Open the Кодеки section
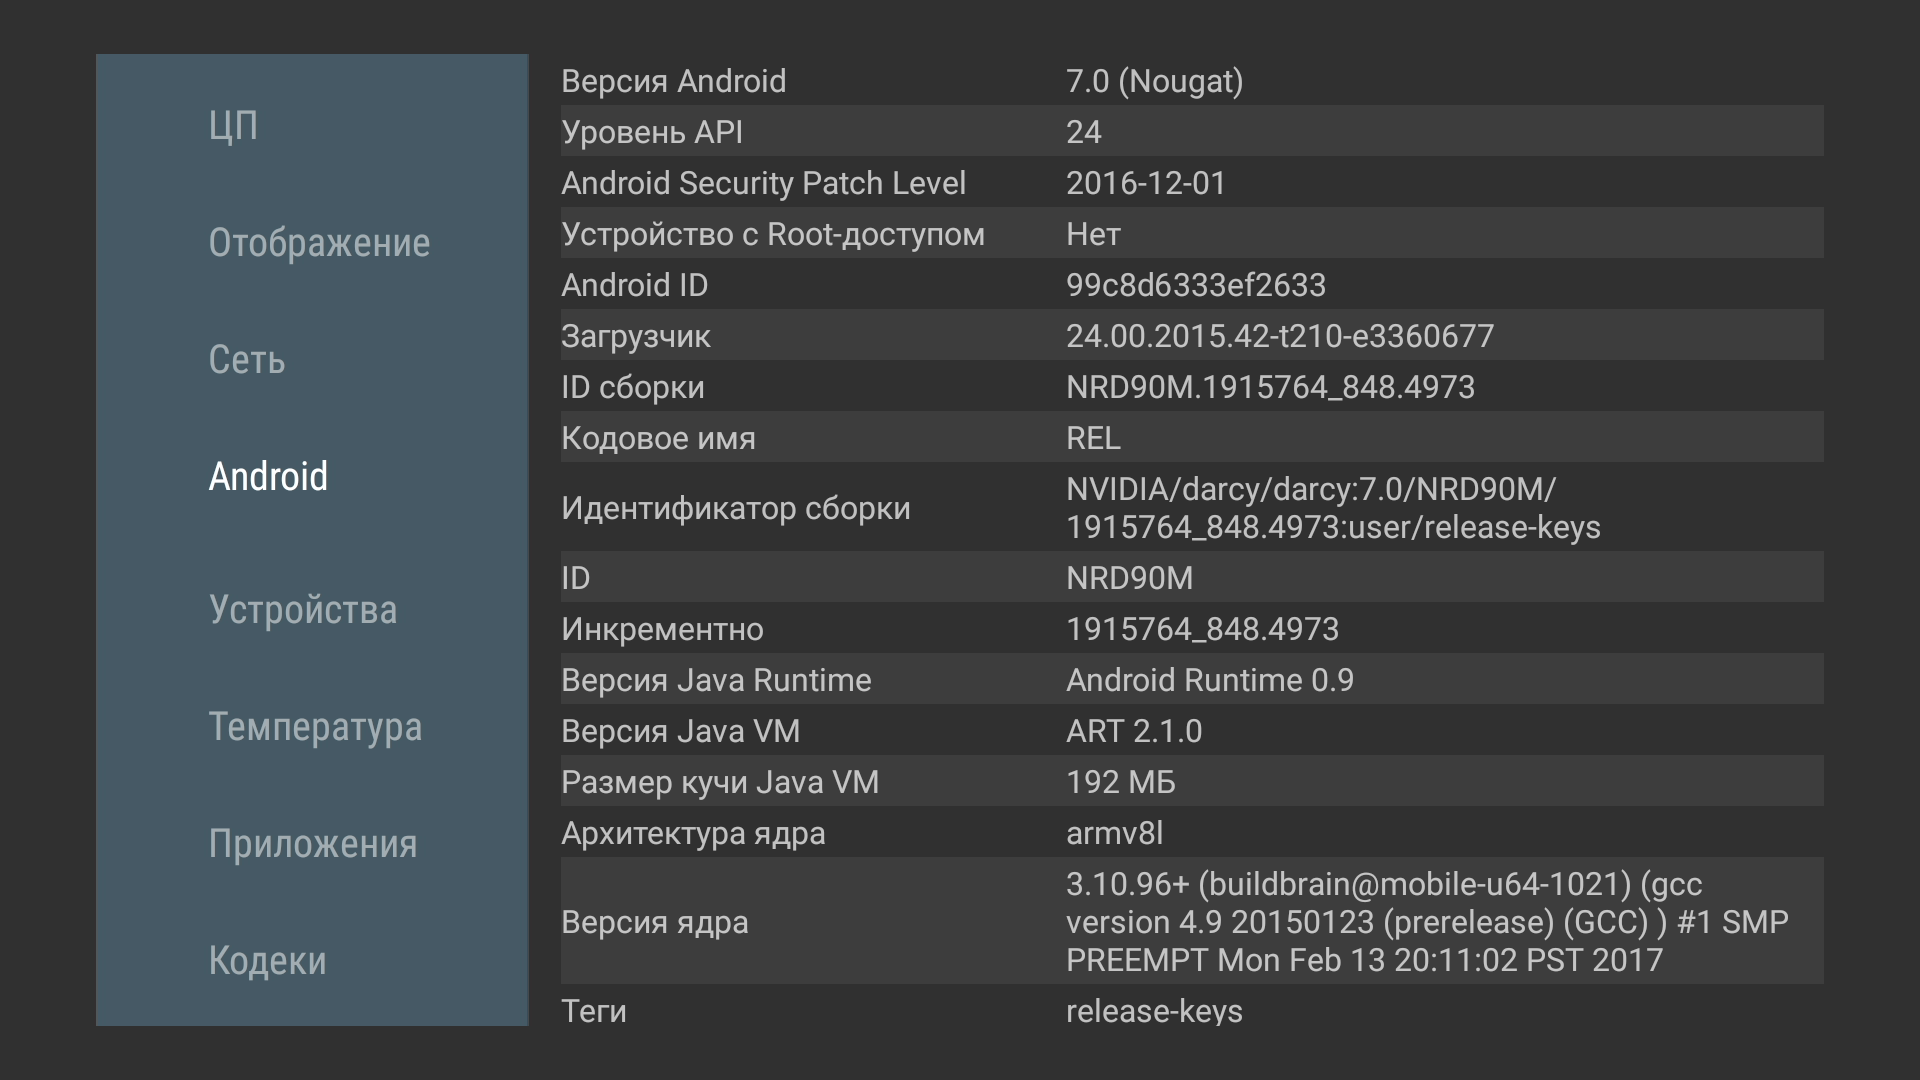The height and width of the screenshot is (1080, 1920). tap(267, 961)
